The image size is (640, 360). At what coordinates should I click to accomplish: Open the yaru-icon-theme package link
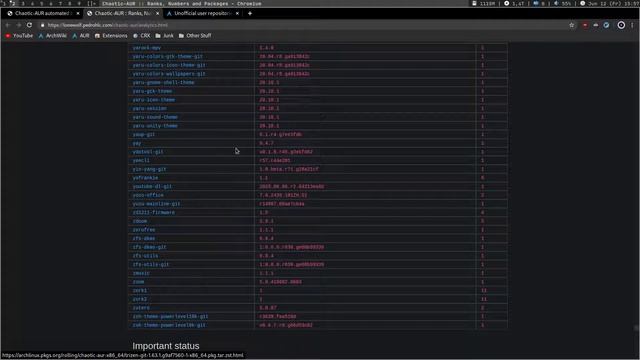[x=153, y=100]
